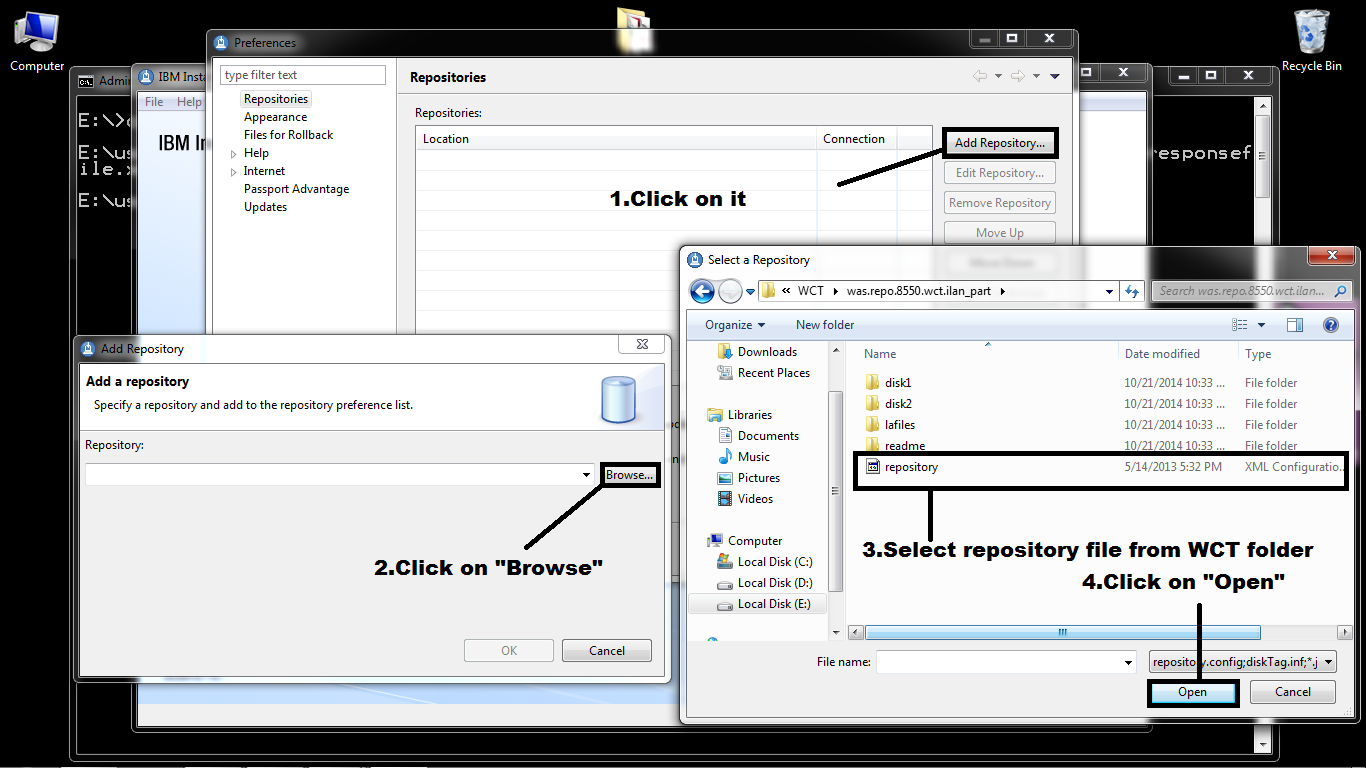The height and width of the screenshot is (768, 1366).
Task: Click the back arrow in Select a Repository
Action: coord(703,290)
